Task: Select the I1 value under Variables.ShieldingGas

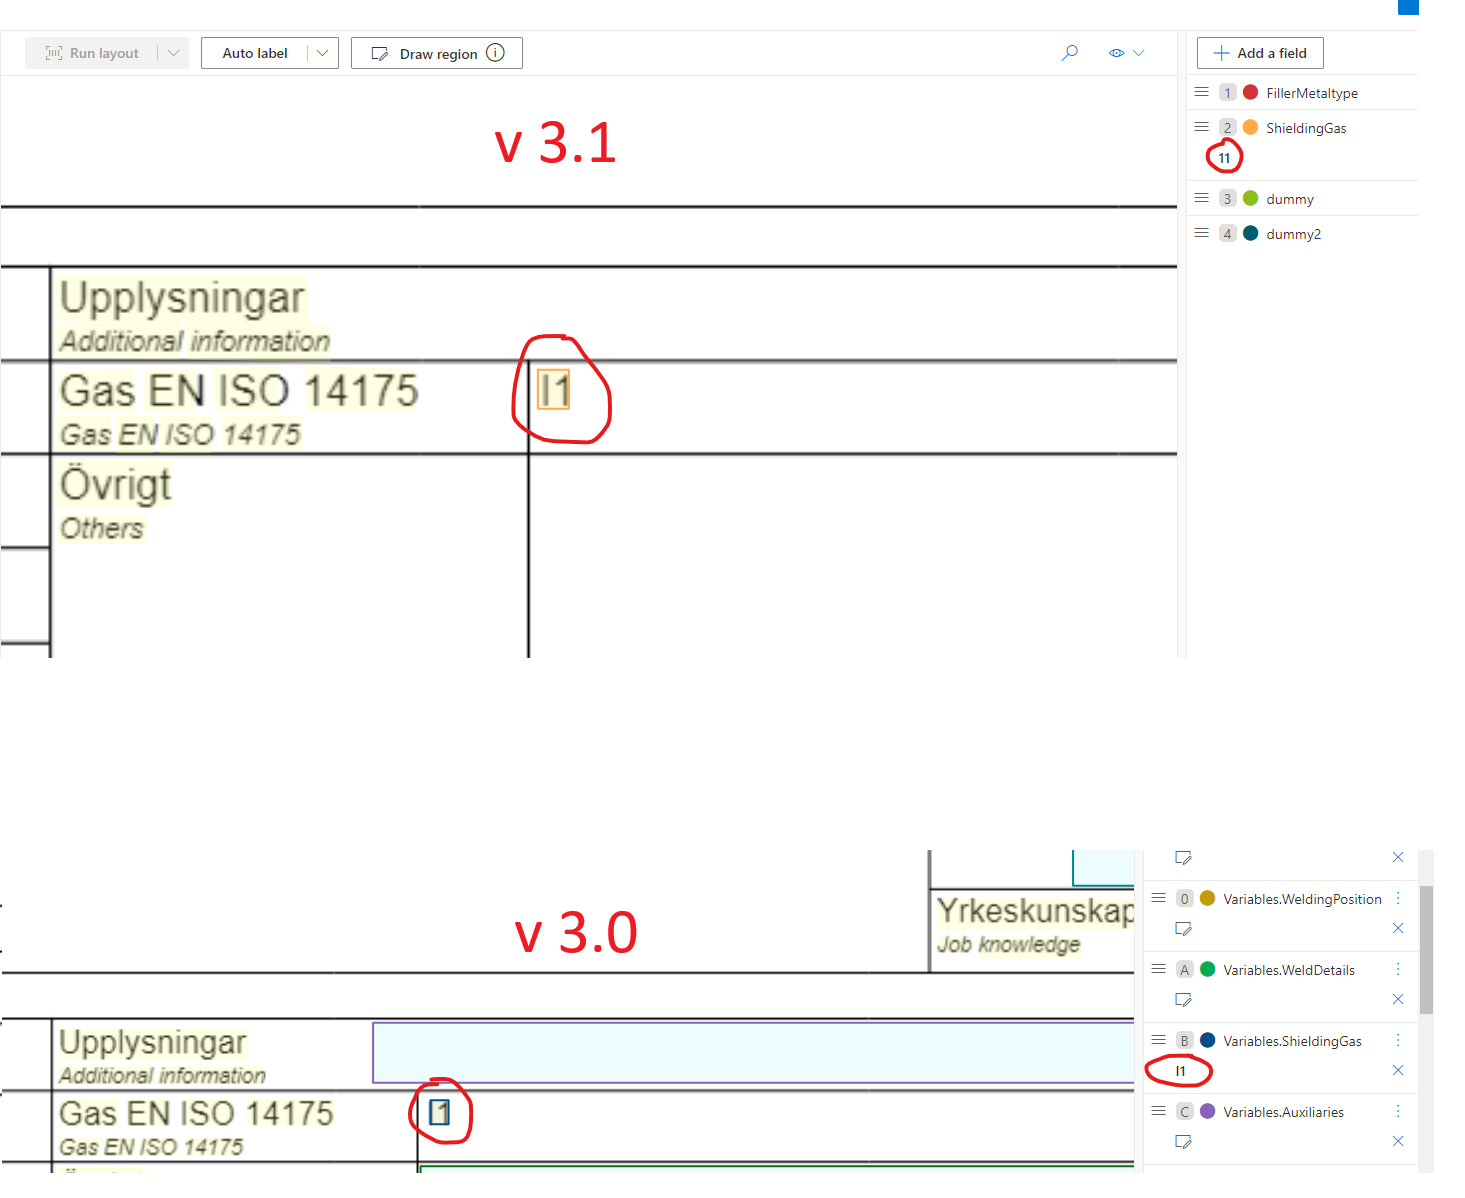Action: (1179, 1071)
